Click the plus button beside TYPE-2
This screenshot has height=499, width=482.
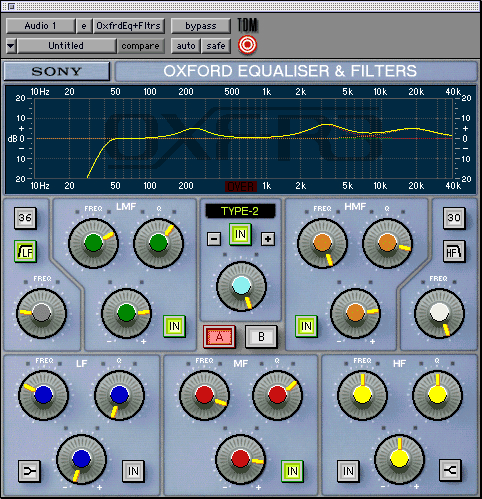click(x=268, y=239)
